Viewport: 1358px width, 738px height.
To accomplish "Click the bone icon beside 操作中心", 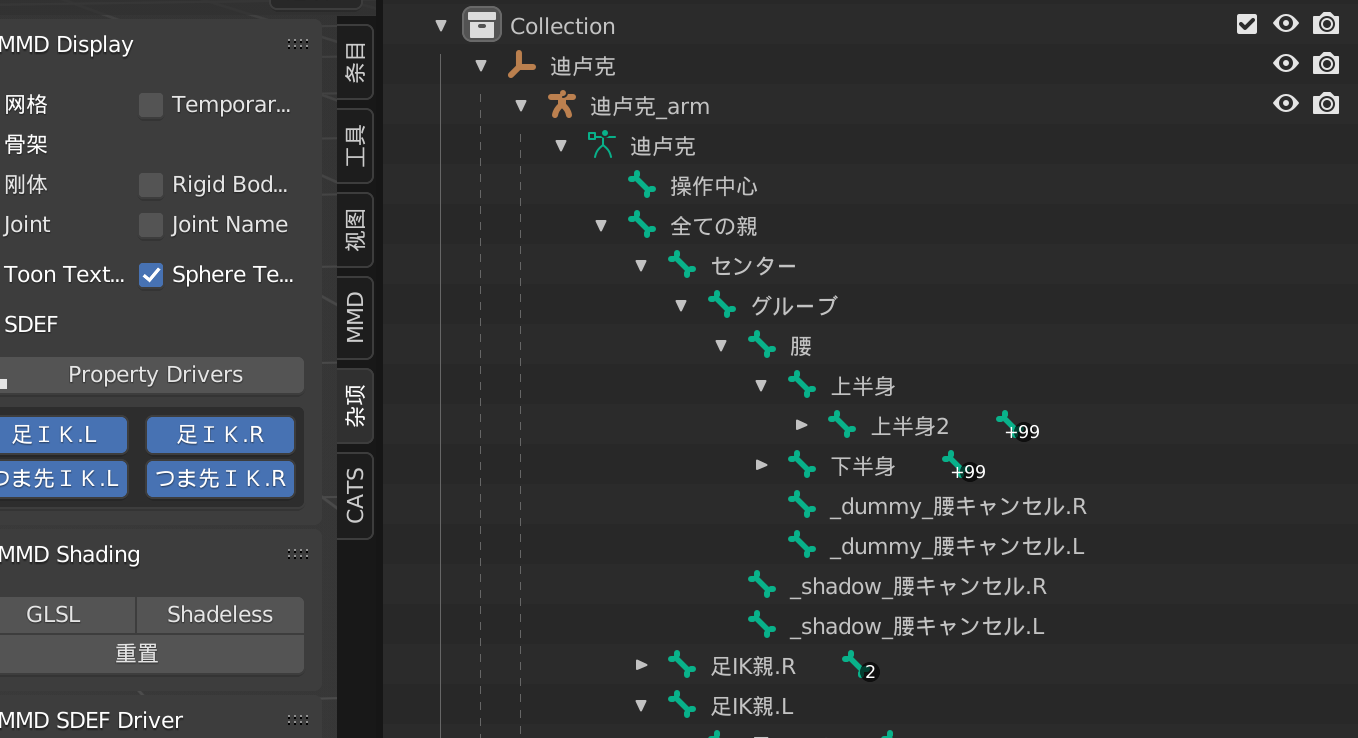I will [641, 185].
